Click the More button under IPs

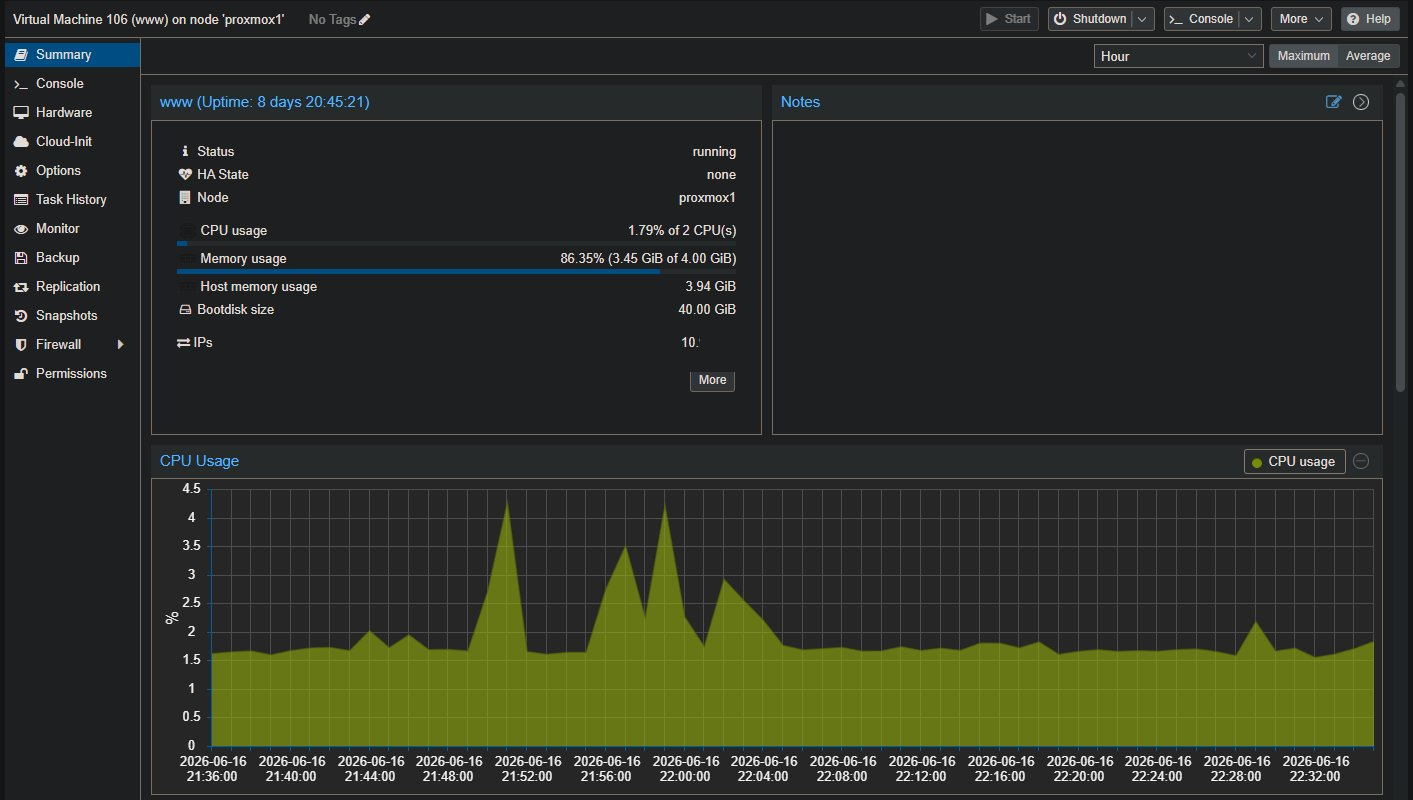pyautogui.click(x=712, y=380)
